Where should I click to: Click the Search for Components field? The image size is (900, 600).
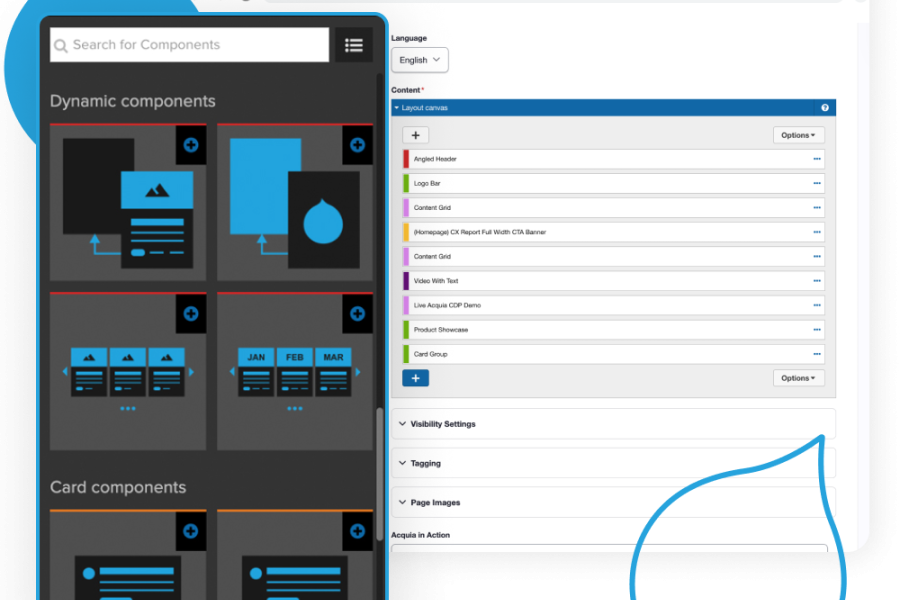pos(190,45)
